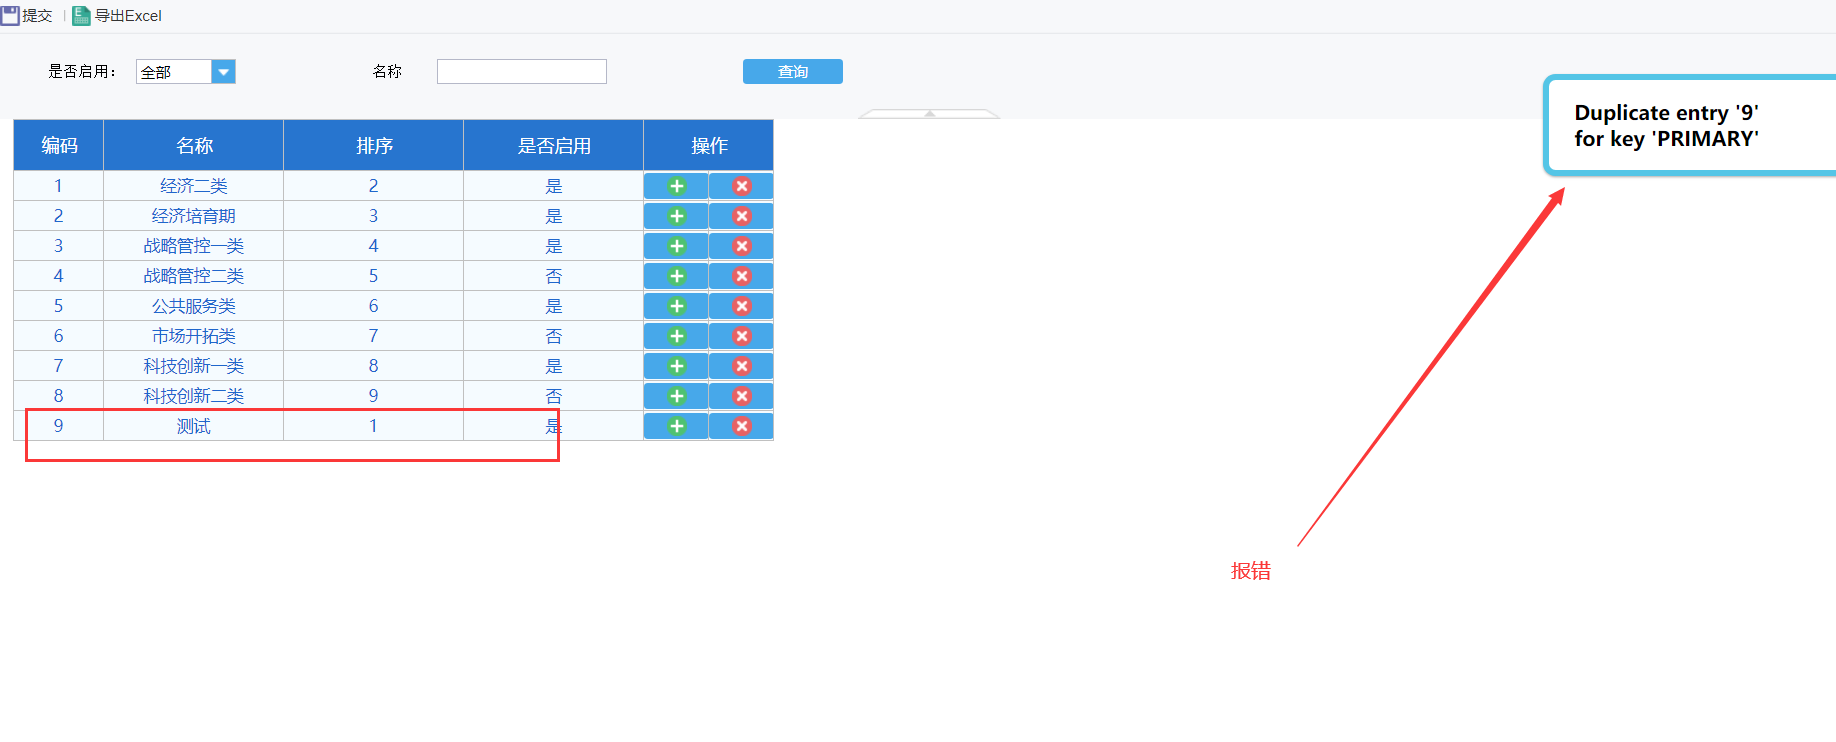Screen dimensions: 1836x742
Task: Delete the 经济培育期 row
Action: point(741,216)
